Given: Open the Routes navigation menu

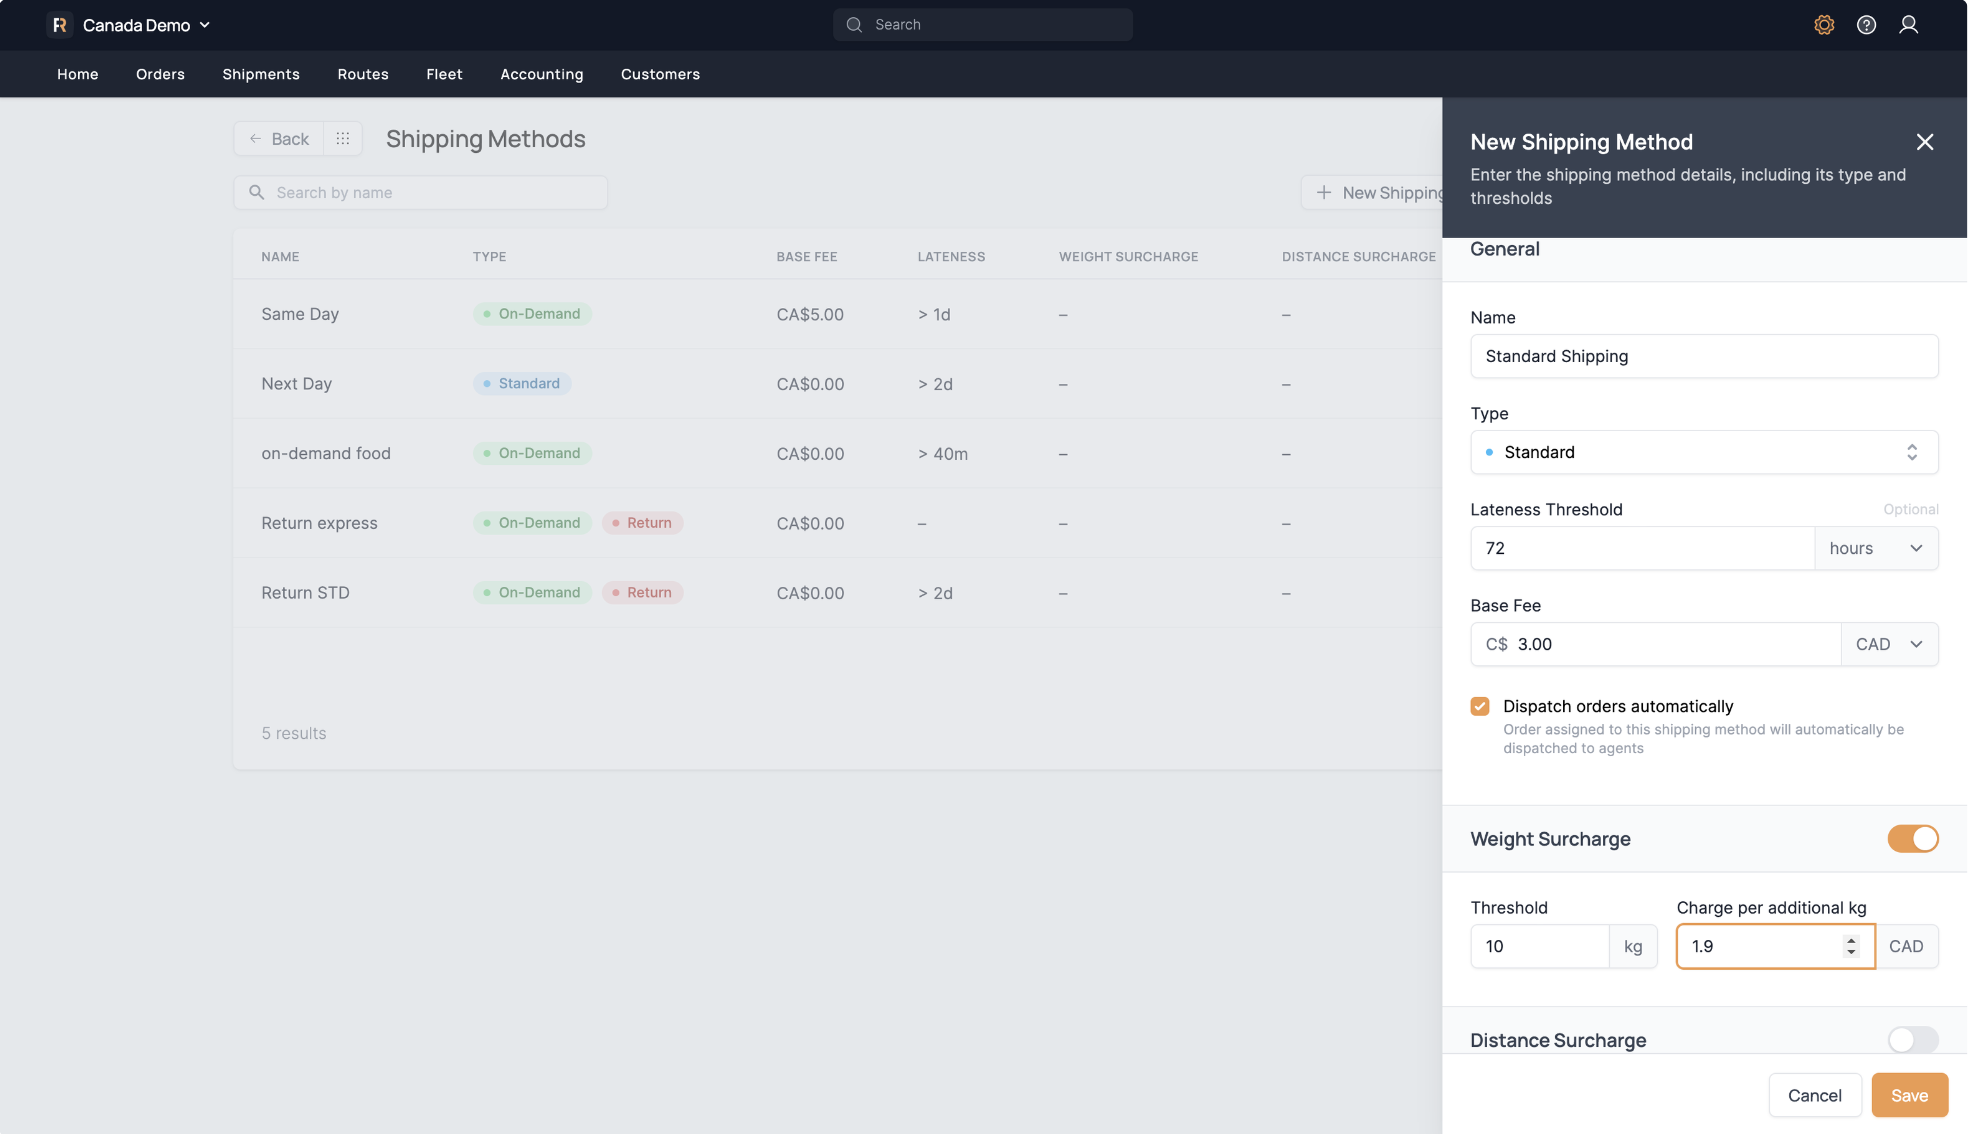Looking at the screenshot, I should coord(362,73).
